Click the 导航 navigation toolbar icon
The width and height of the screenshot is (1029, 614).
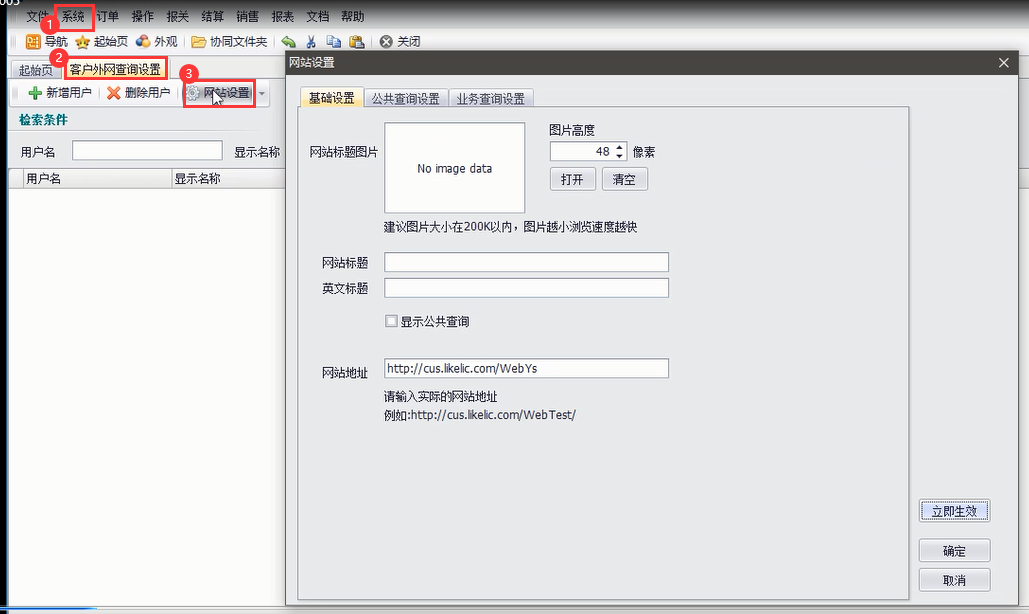(x=33, y=42)
